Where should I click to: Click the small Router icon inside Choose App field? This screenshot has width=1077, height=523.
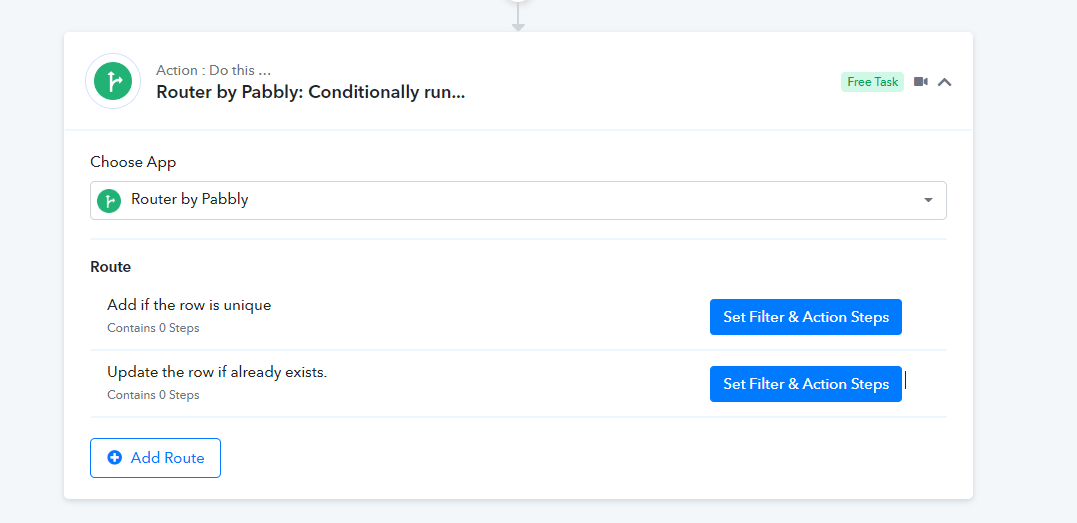point(109,201)
